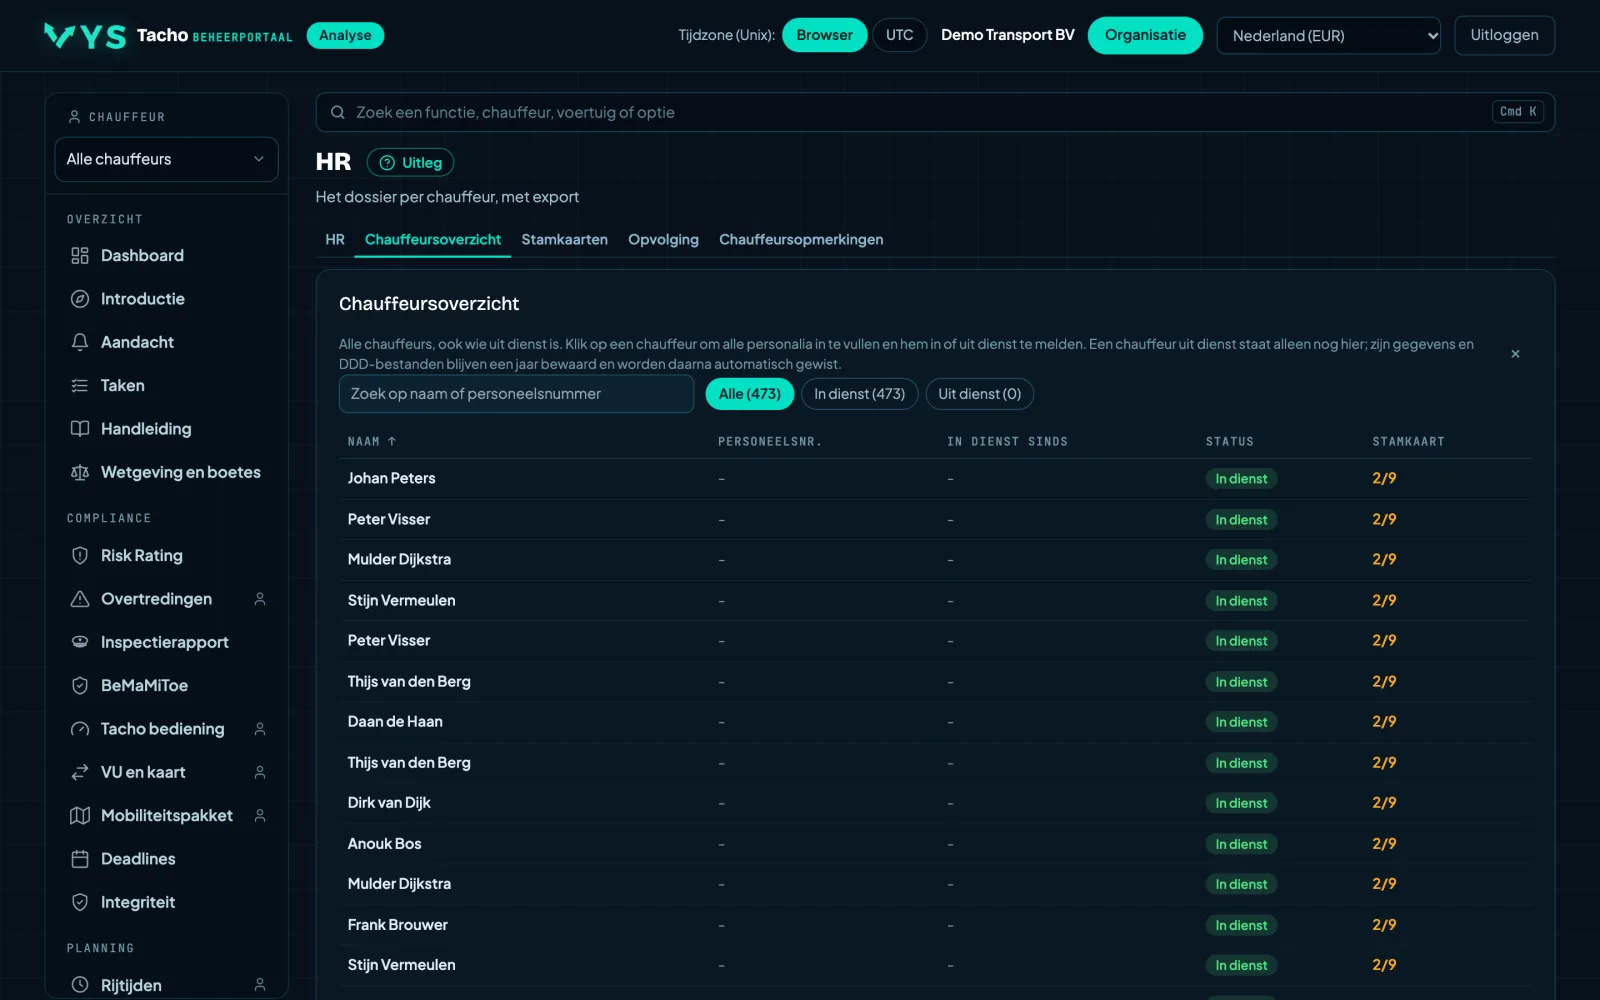Click the Wetgeving en boetes scales icon
Screen dimensions: 1600x1000
coord(80,472)
